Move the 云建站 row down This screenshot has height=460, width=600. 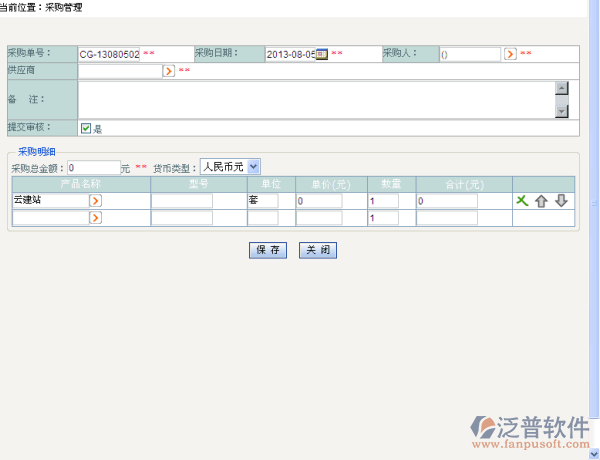pos(561,201)
